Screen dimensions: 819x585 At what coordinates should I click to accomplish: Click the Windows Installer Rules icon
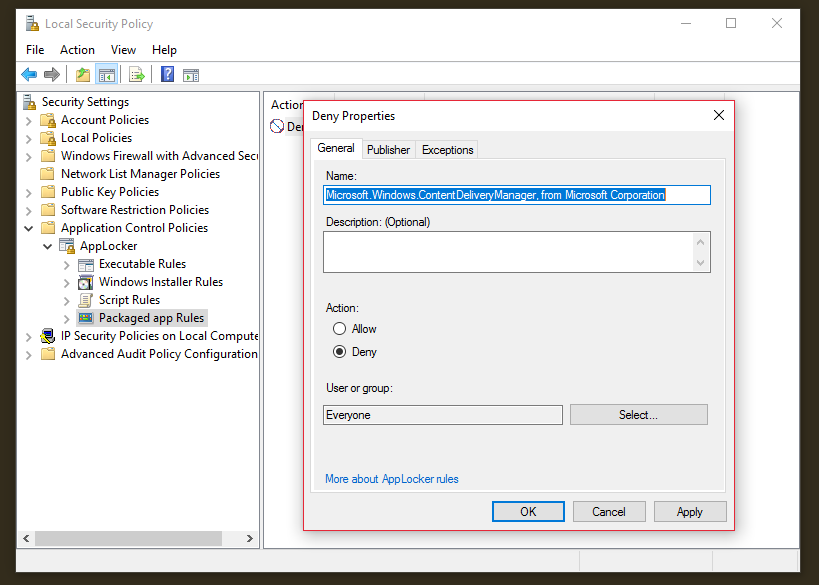(86, 282)
